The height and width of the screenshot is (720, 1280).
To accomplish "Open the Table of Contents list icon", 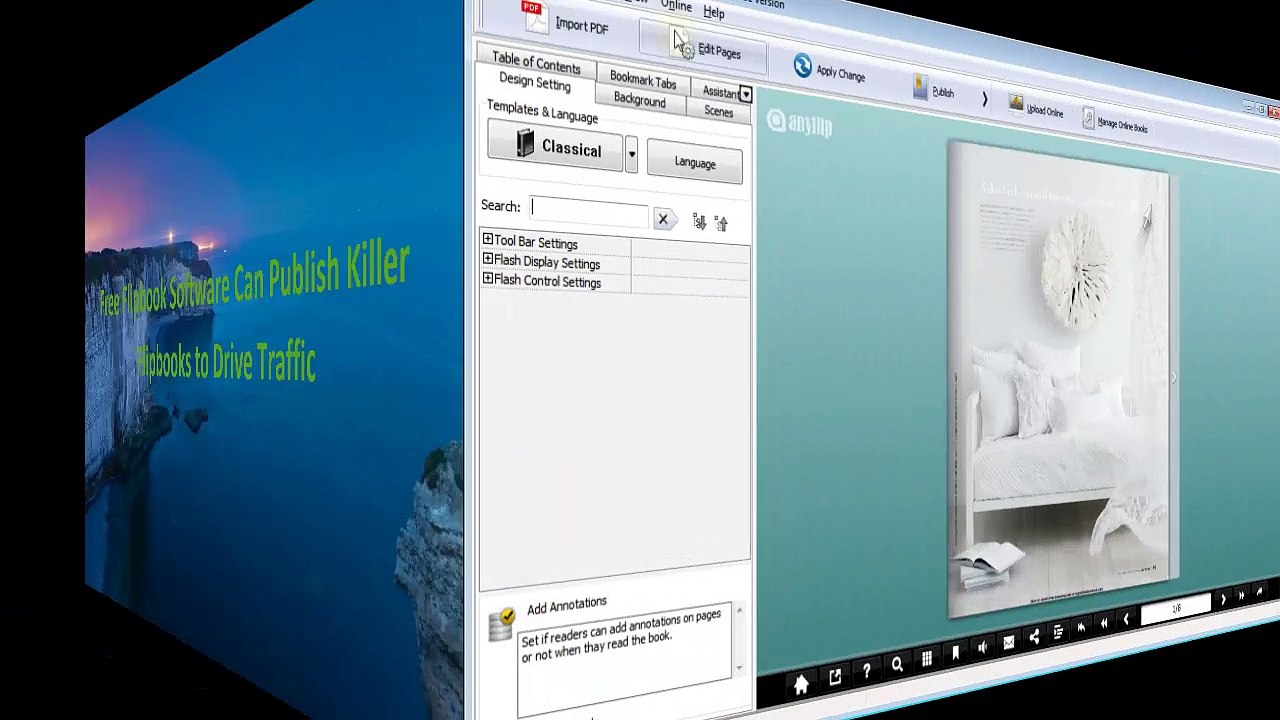I will [x=1058, y=632].
